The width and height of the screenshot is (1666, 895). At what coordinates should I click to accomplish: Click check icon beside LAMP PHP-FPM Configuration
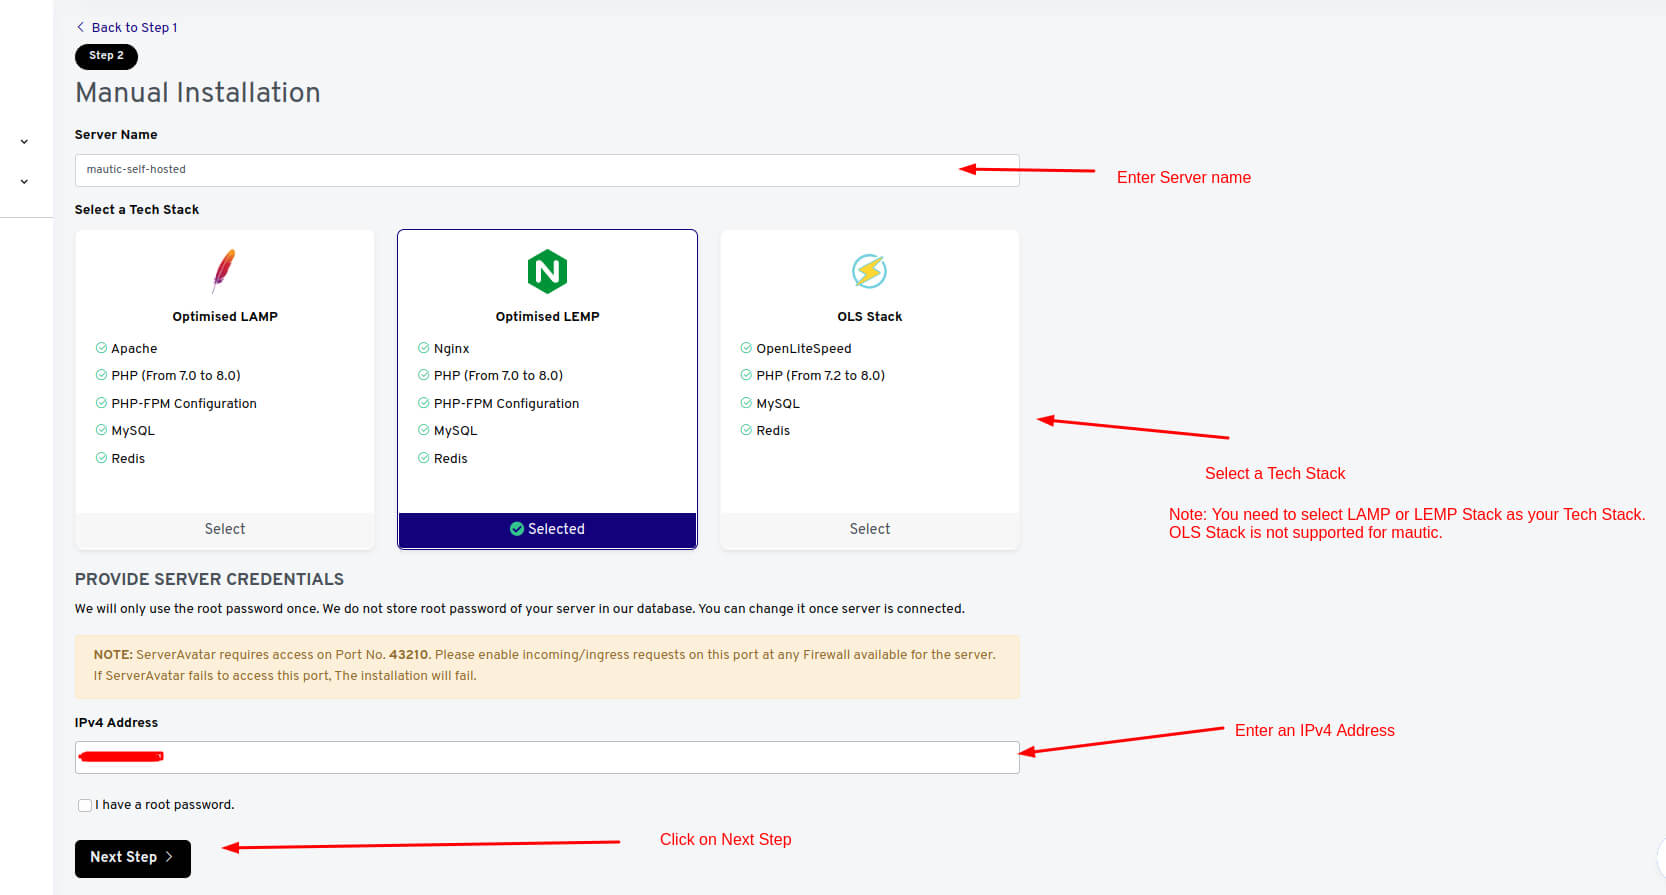pos(101,403)
